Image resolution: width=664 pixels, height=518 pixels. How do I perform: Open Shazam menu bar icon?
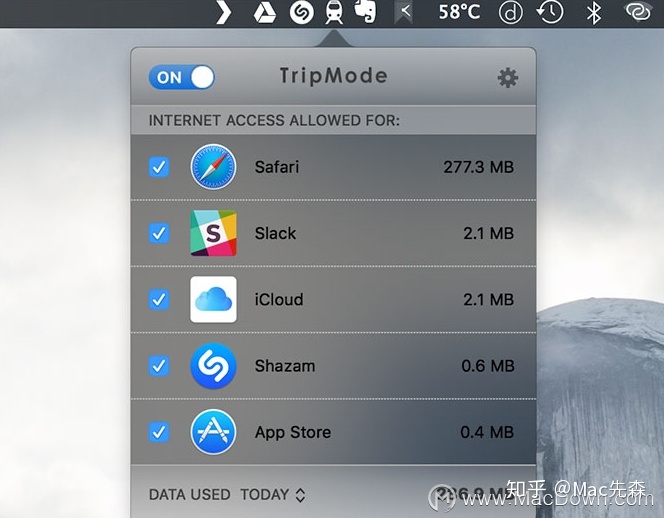[x=302, y=12]
